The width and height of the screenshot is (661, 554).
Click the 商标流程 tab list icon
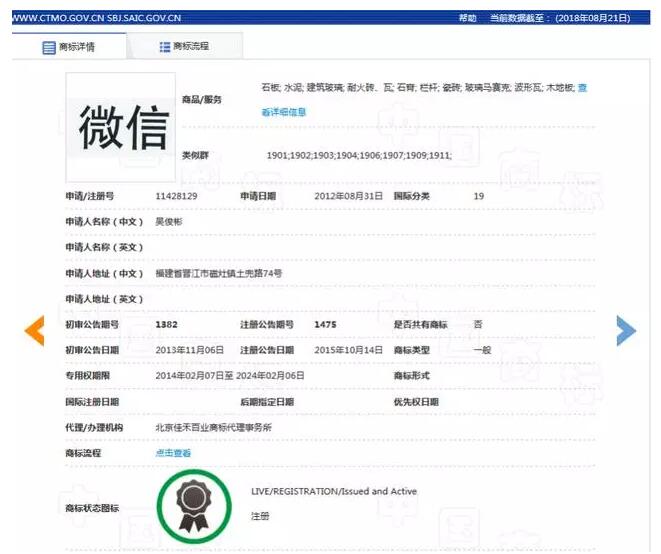pos(164,47)
